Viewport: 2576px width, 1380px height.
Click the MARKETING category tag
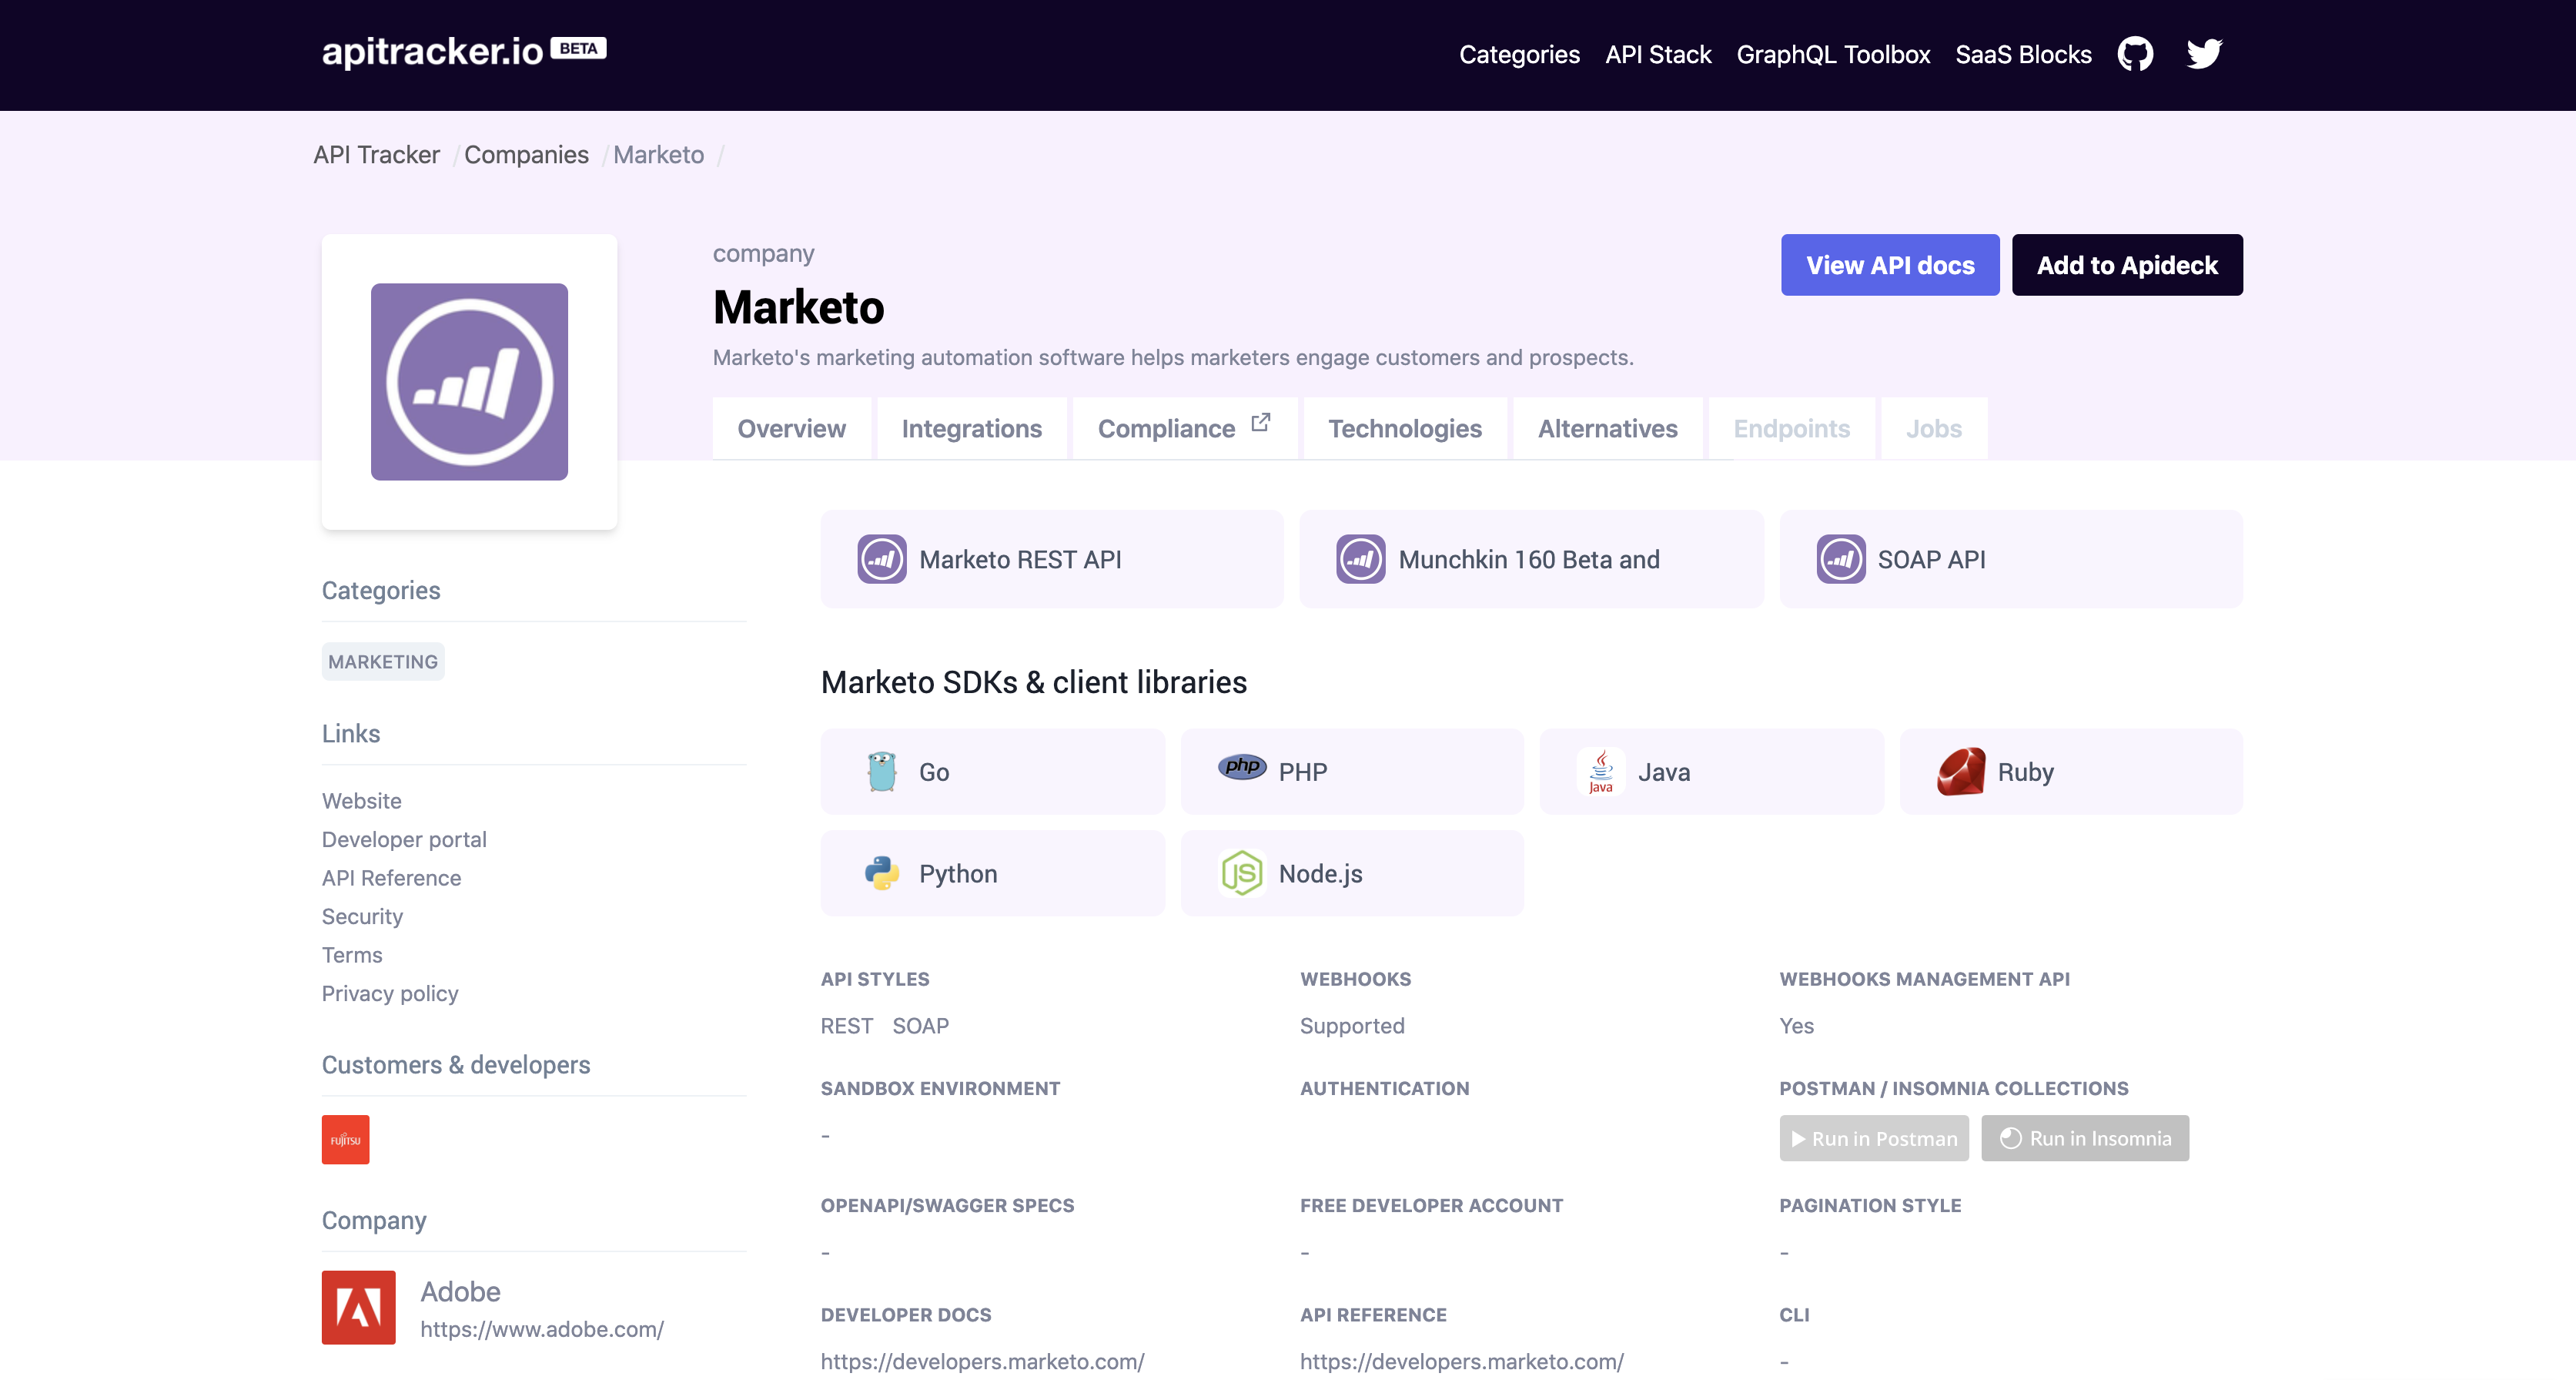[382, 662]
